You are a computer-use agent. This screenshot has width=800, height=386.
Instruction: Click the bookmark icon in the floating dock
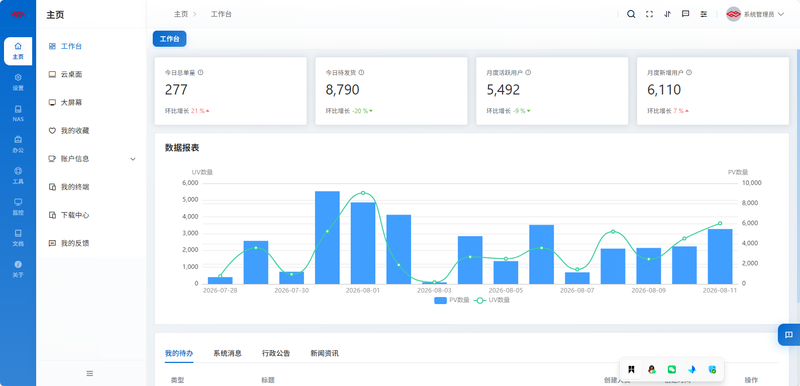[x=631, y=369]
